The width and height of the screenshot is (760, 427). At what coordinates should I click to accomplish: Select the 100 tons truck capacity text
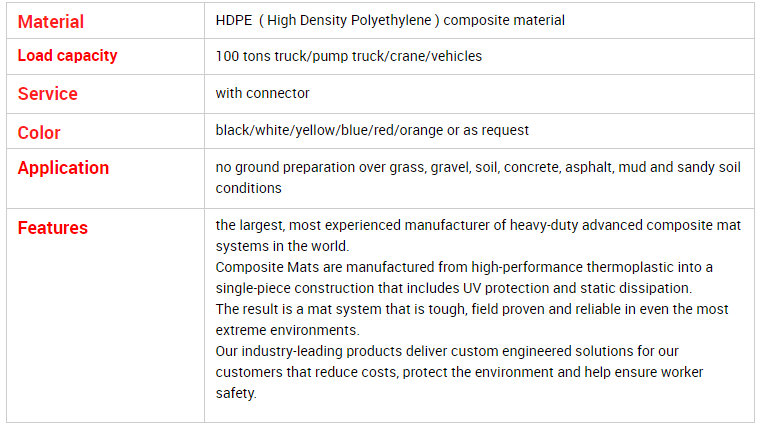pos(348,56)
